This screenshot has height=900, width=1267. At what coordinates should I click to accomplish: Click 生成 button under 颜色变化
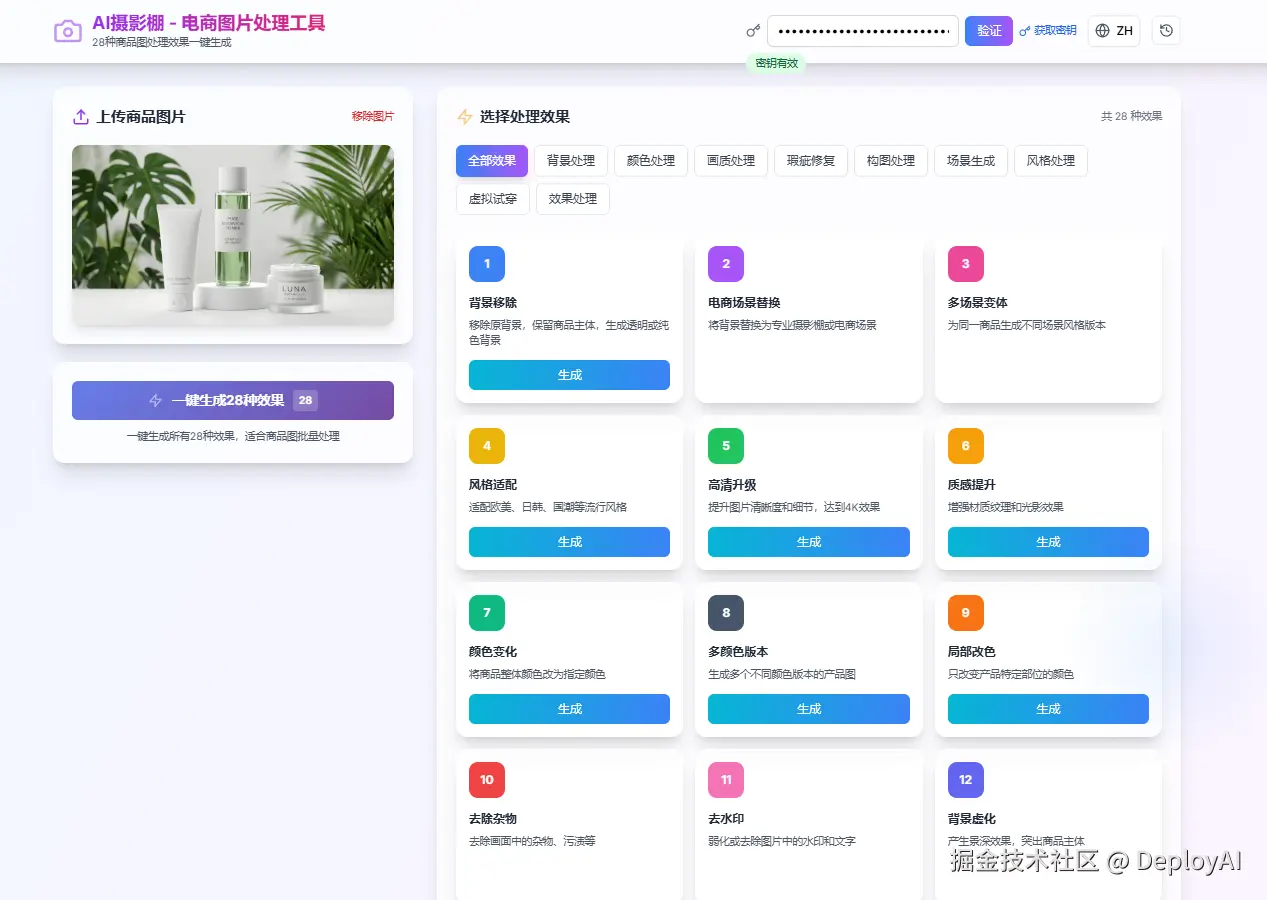(570, 709)
